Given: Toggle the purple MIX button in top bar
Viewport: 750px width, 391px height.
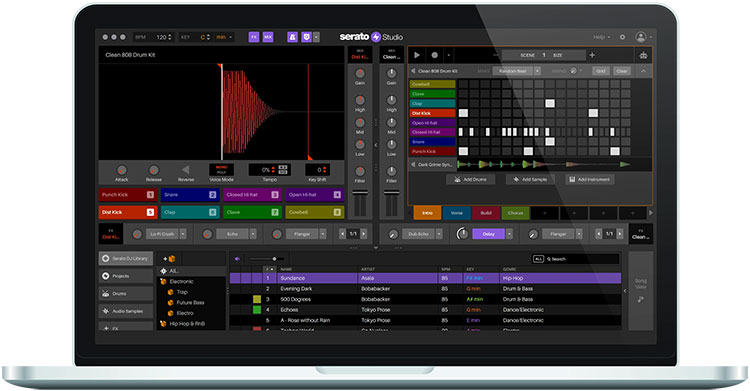Looking at the screenshot, I should (268, 37).
